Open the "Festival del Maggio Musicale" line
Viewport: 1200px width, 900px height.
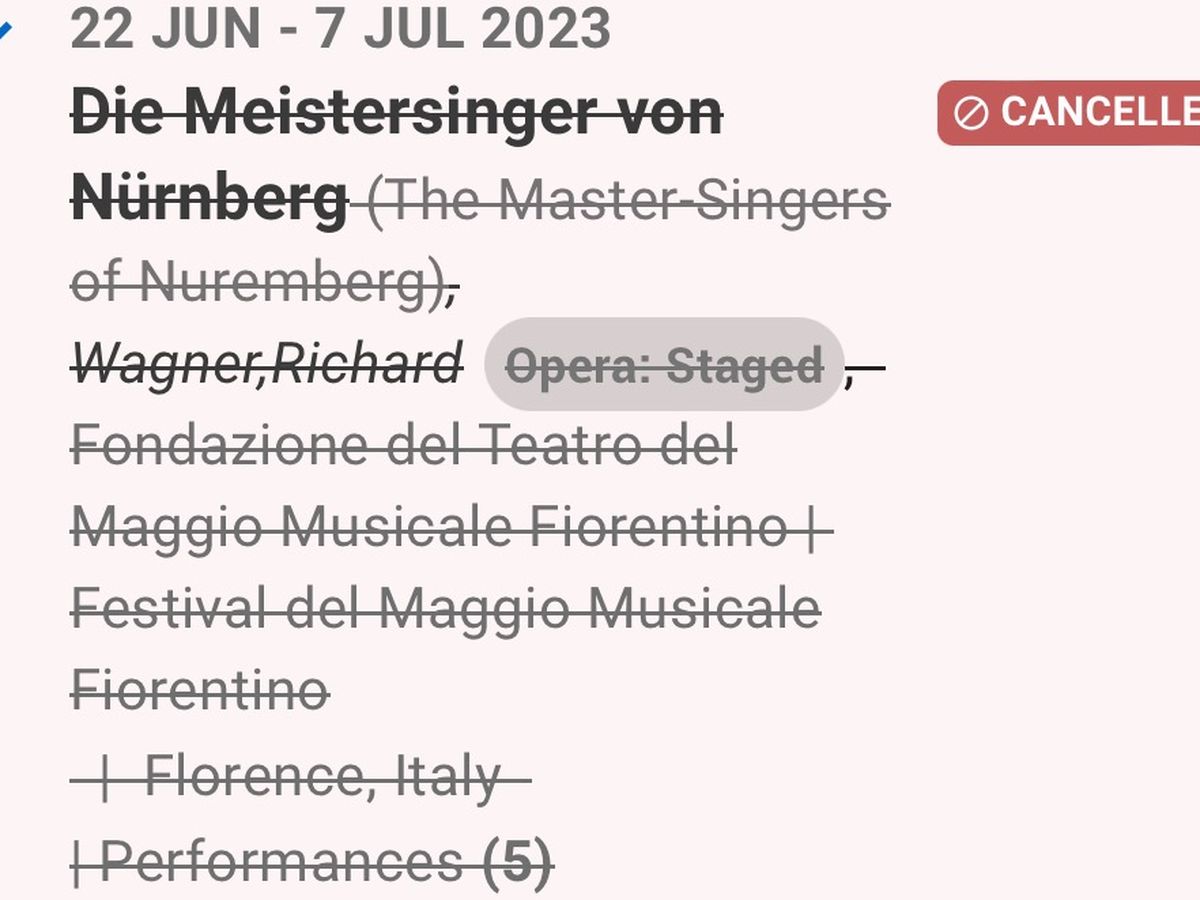coord(445,608)
